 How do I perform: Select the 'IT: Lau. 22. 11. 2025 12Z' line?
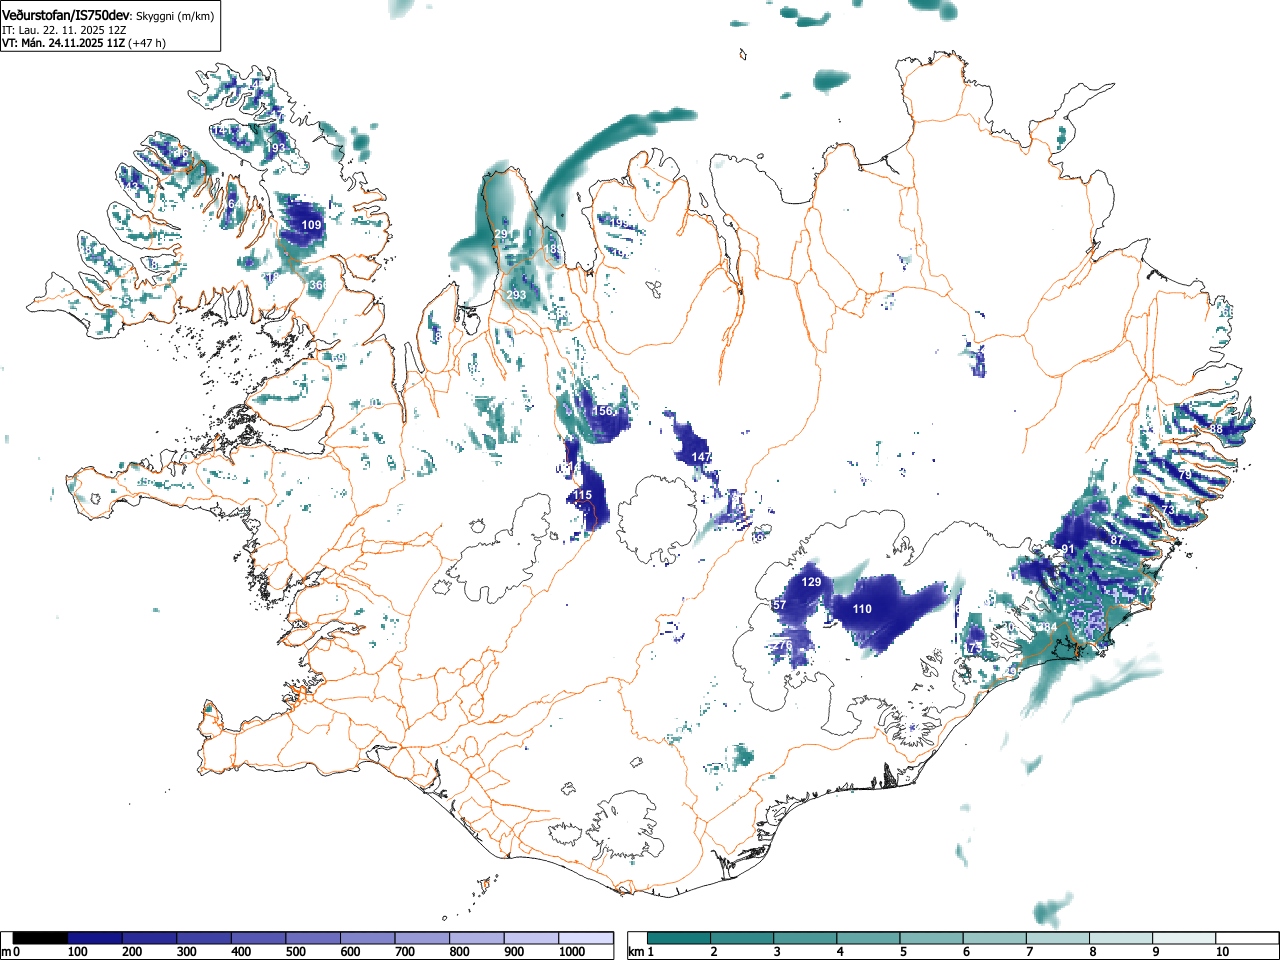64,30
